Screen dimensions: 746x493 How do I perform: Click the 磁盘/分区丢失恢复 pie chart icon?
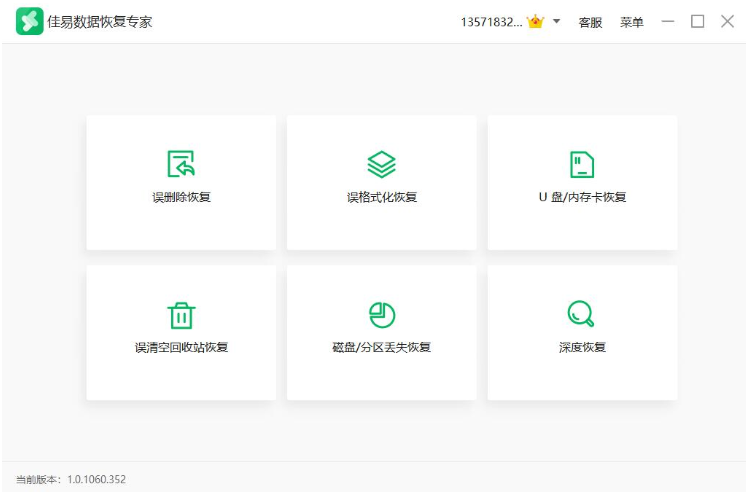(x=381, y=315)
